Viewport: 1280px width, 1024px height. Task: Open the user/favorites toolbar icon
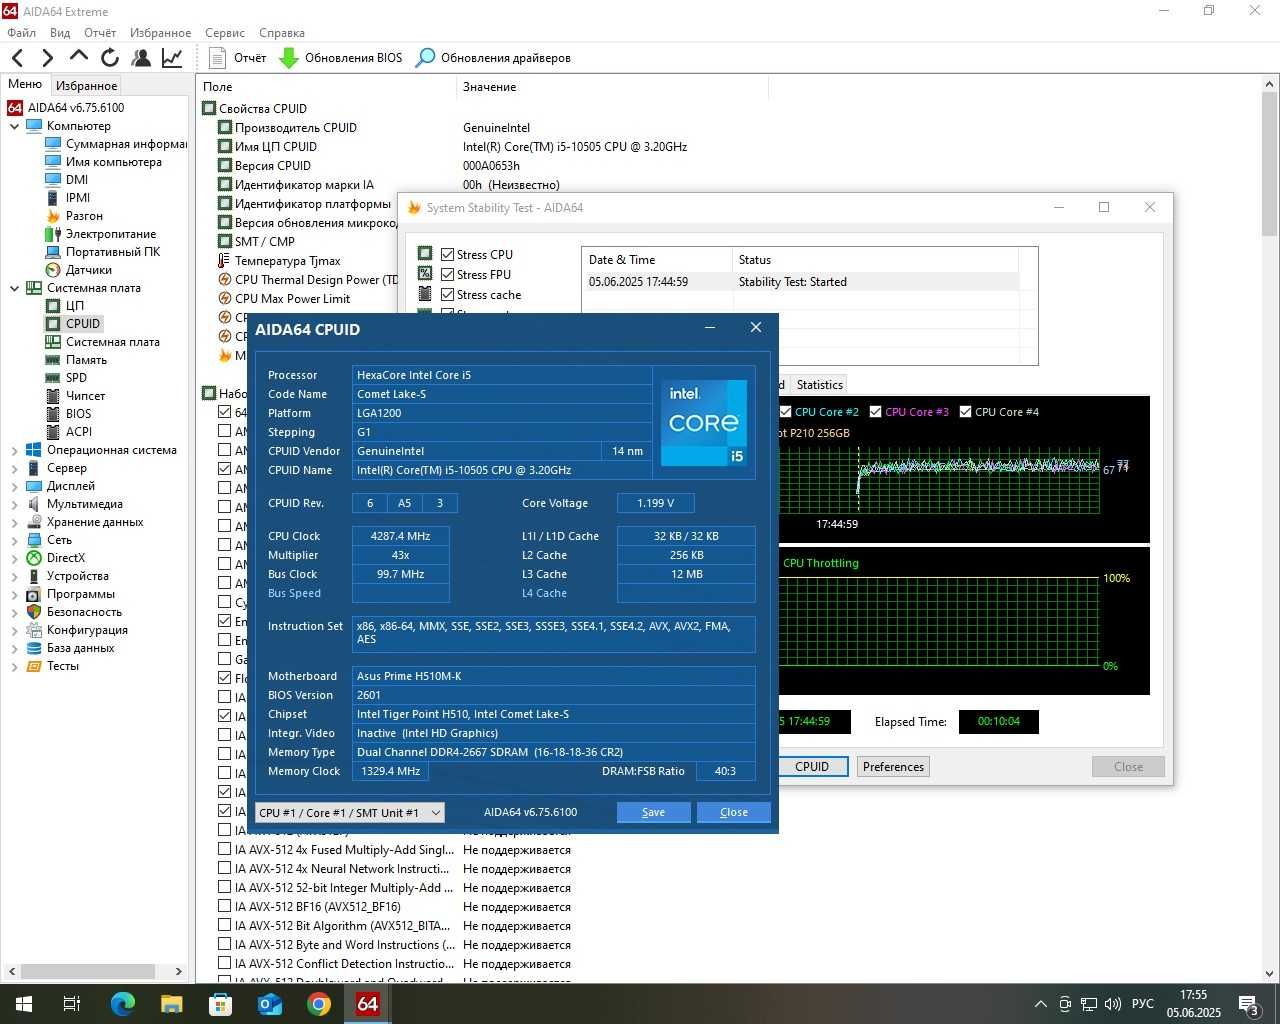pos(141,58)
